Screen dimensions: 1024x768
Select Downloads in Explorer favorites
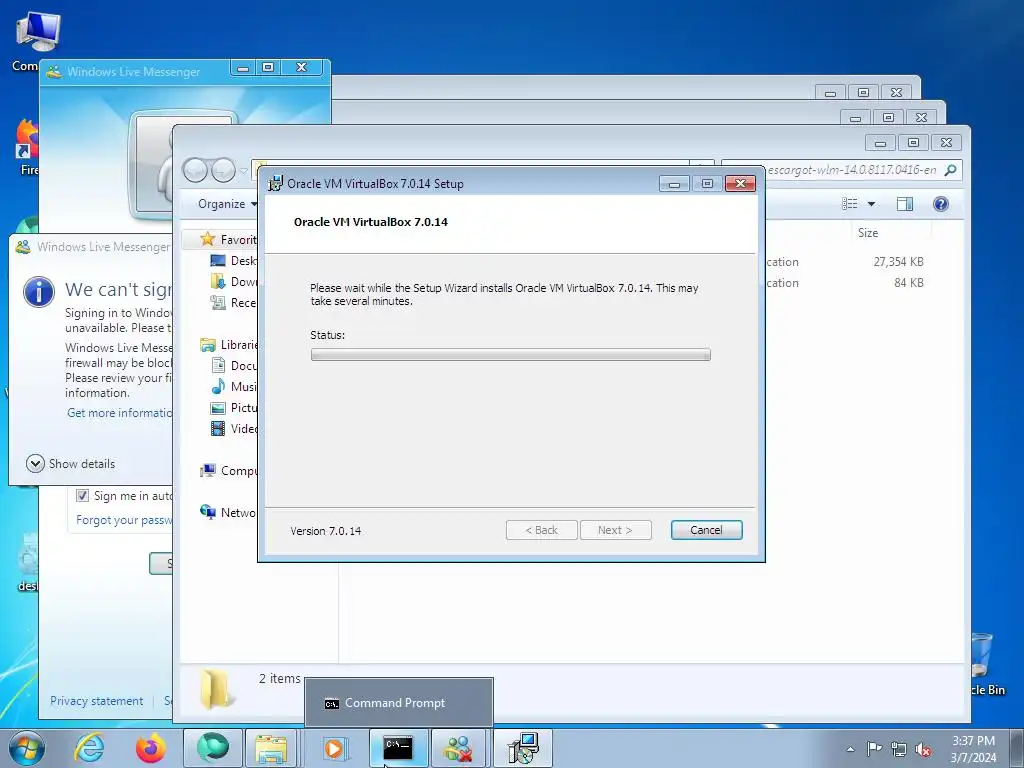tap(233, 281)
